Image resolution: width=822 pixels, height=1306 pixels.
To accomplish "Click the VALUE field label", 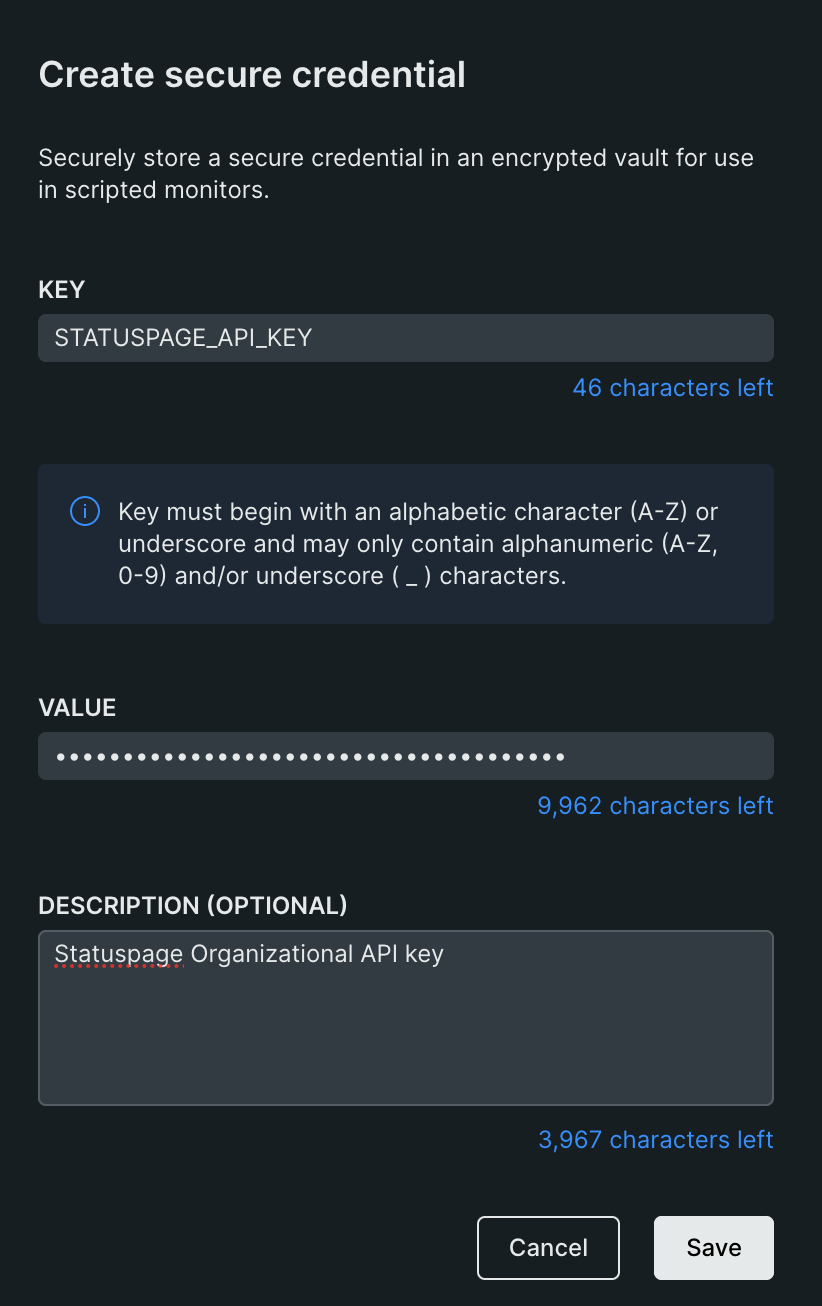I will click(x=77, y=708).
